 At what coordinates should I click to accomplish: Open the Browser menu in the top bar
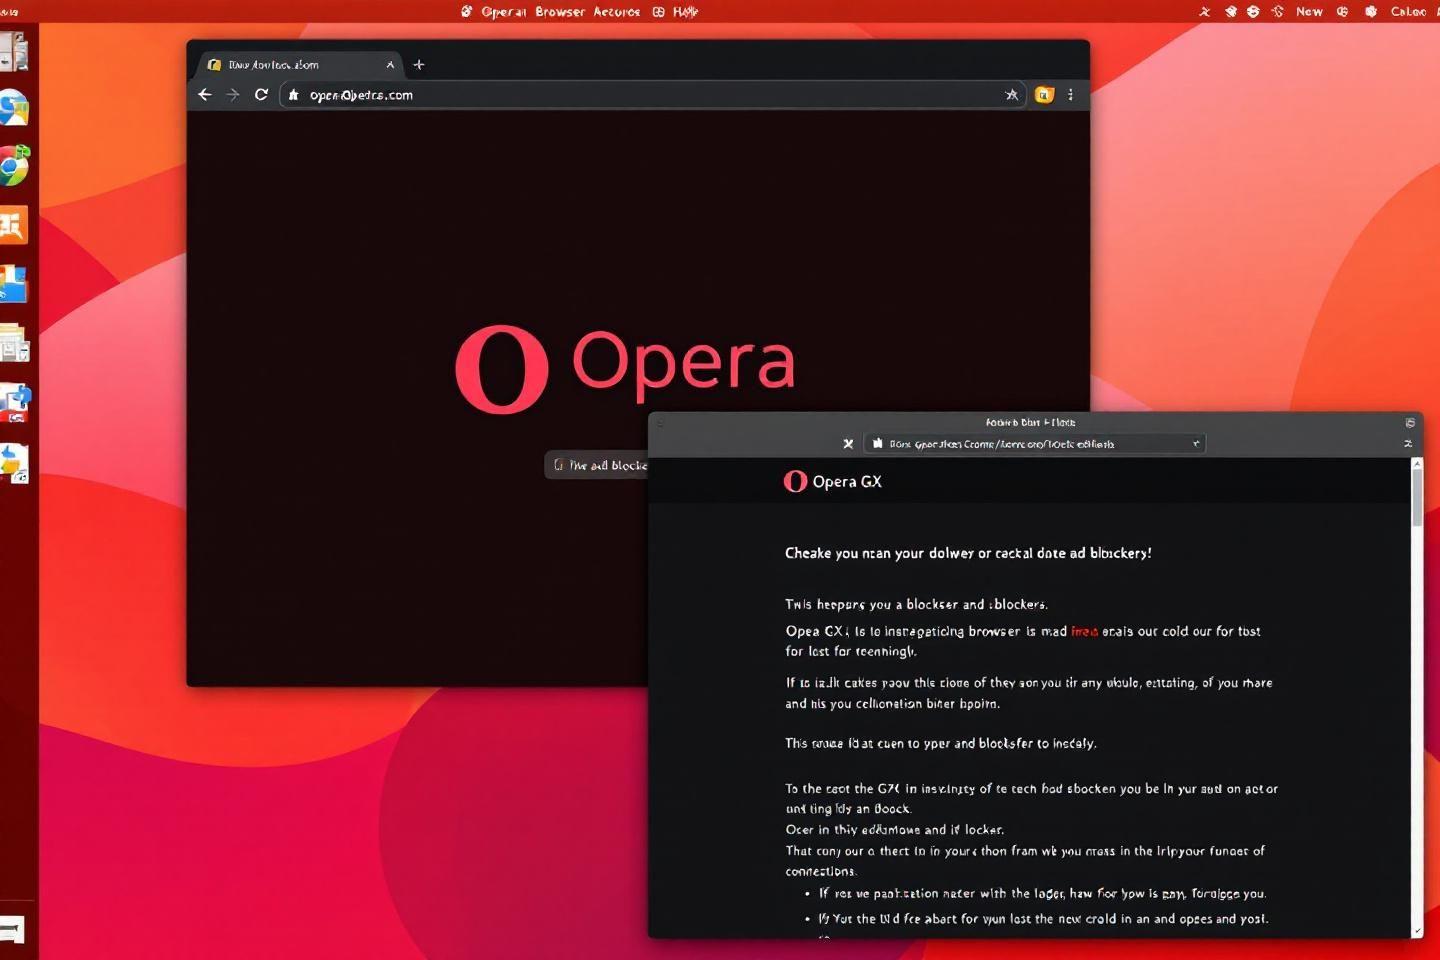point(560,12)
